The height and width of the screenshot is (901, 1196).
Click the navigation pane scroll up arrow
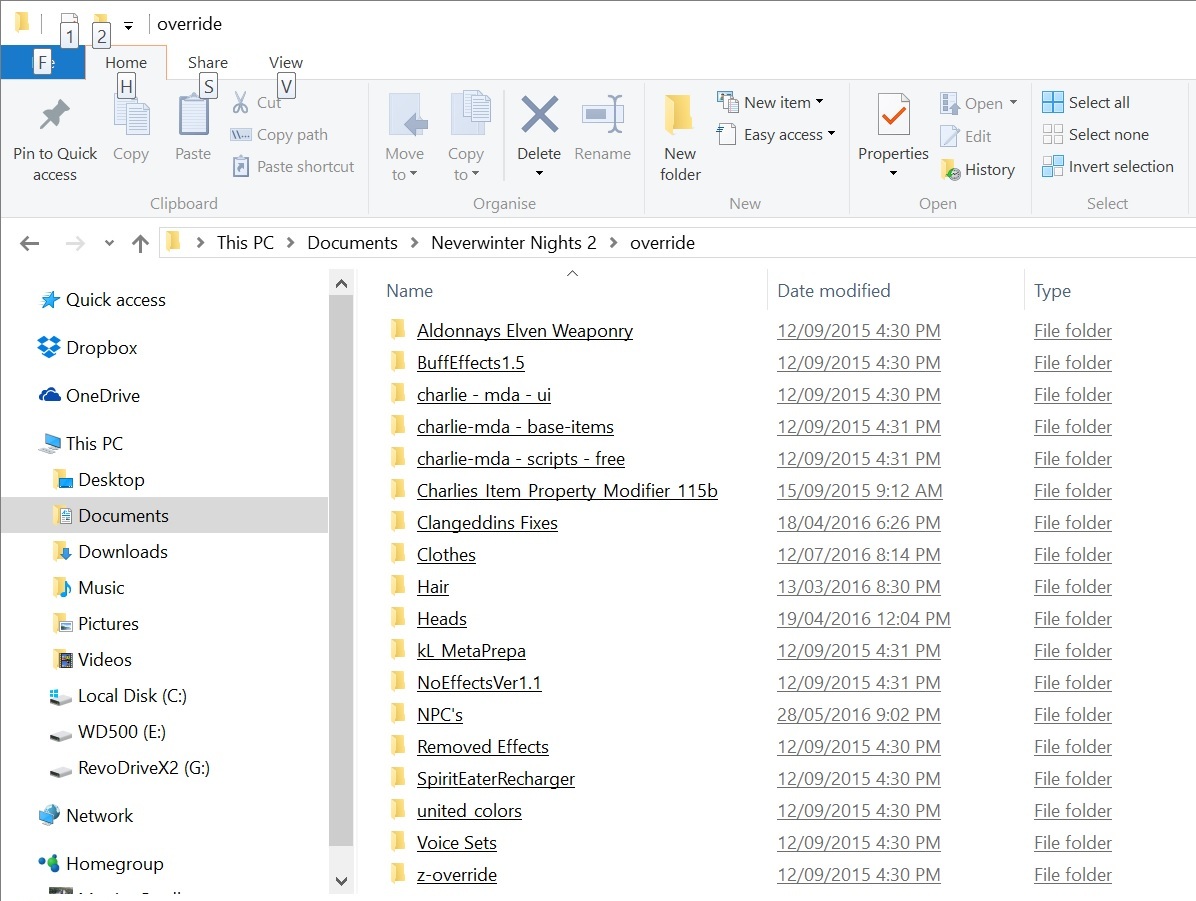point(341,284)
